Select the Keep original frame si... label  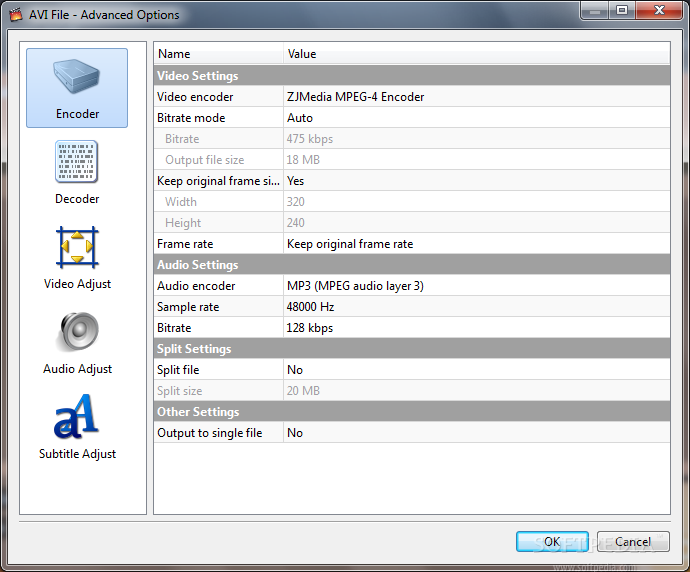point(219,181)
